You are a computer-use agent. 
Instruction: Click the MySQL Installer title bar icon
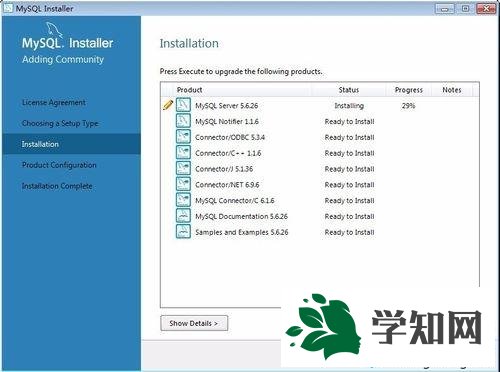tap(8, 8)
